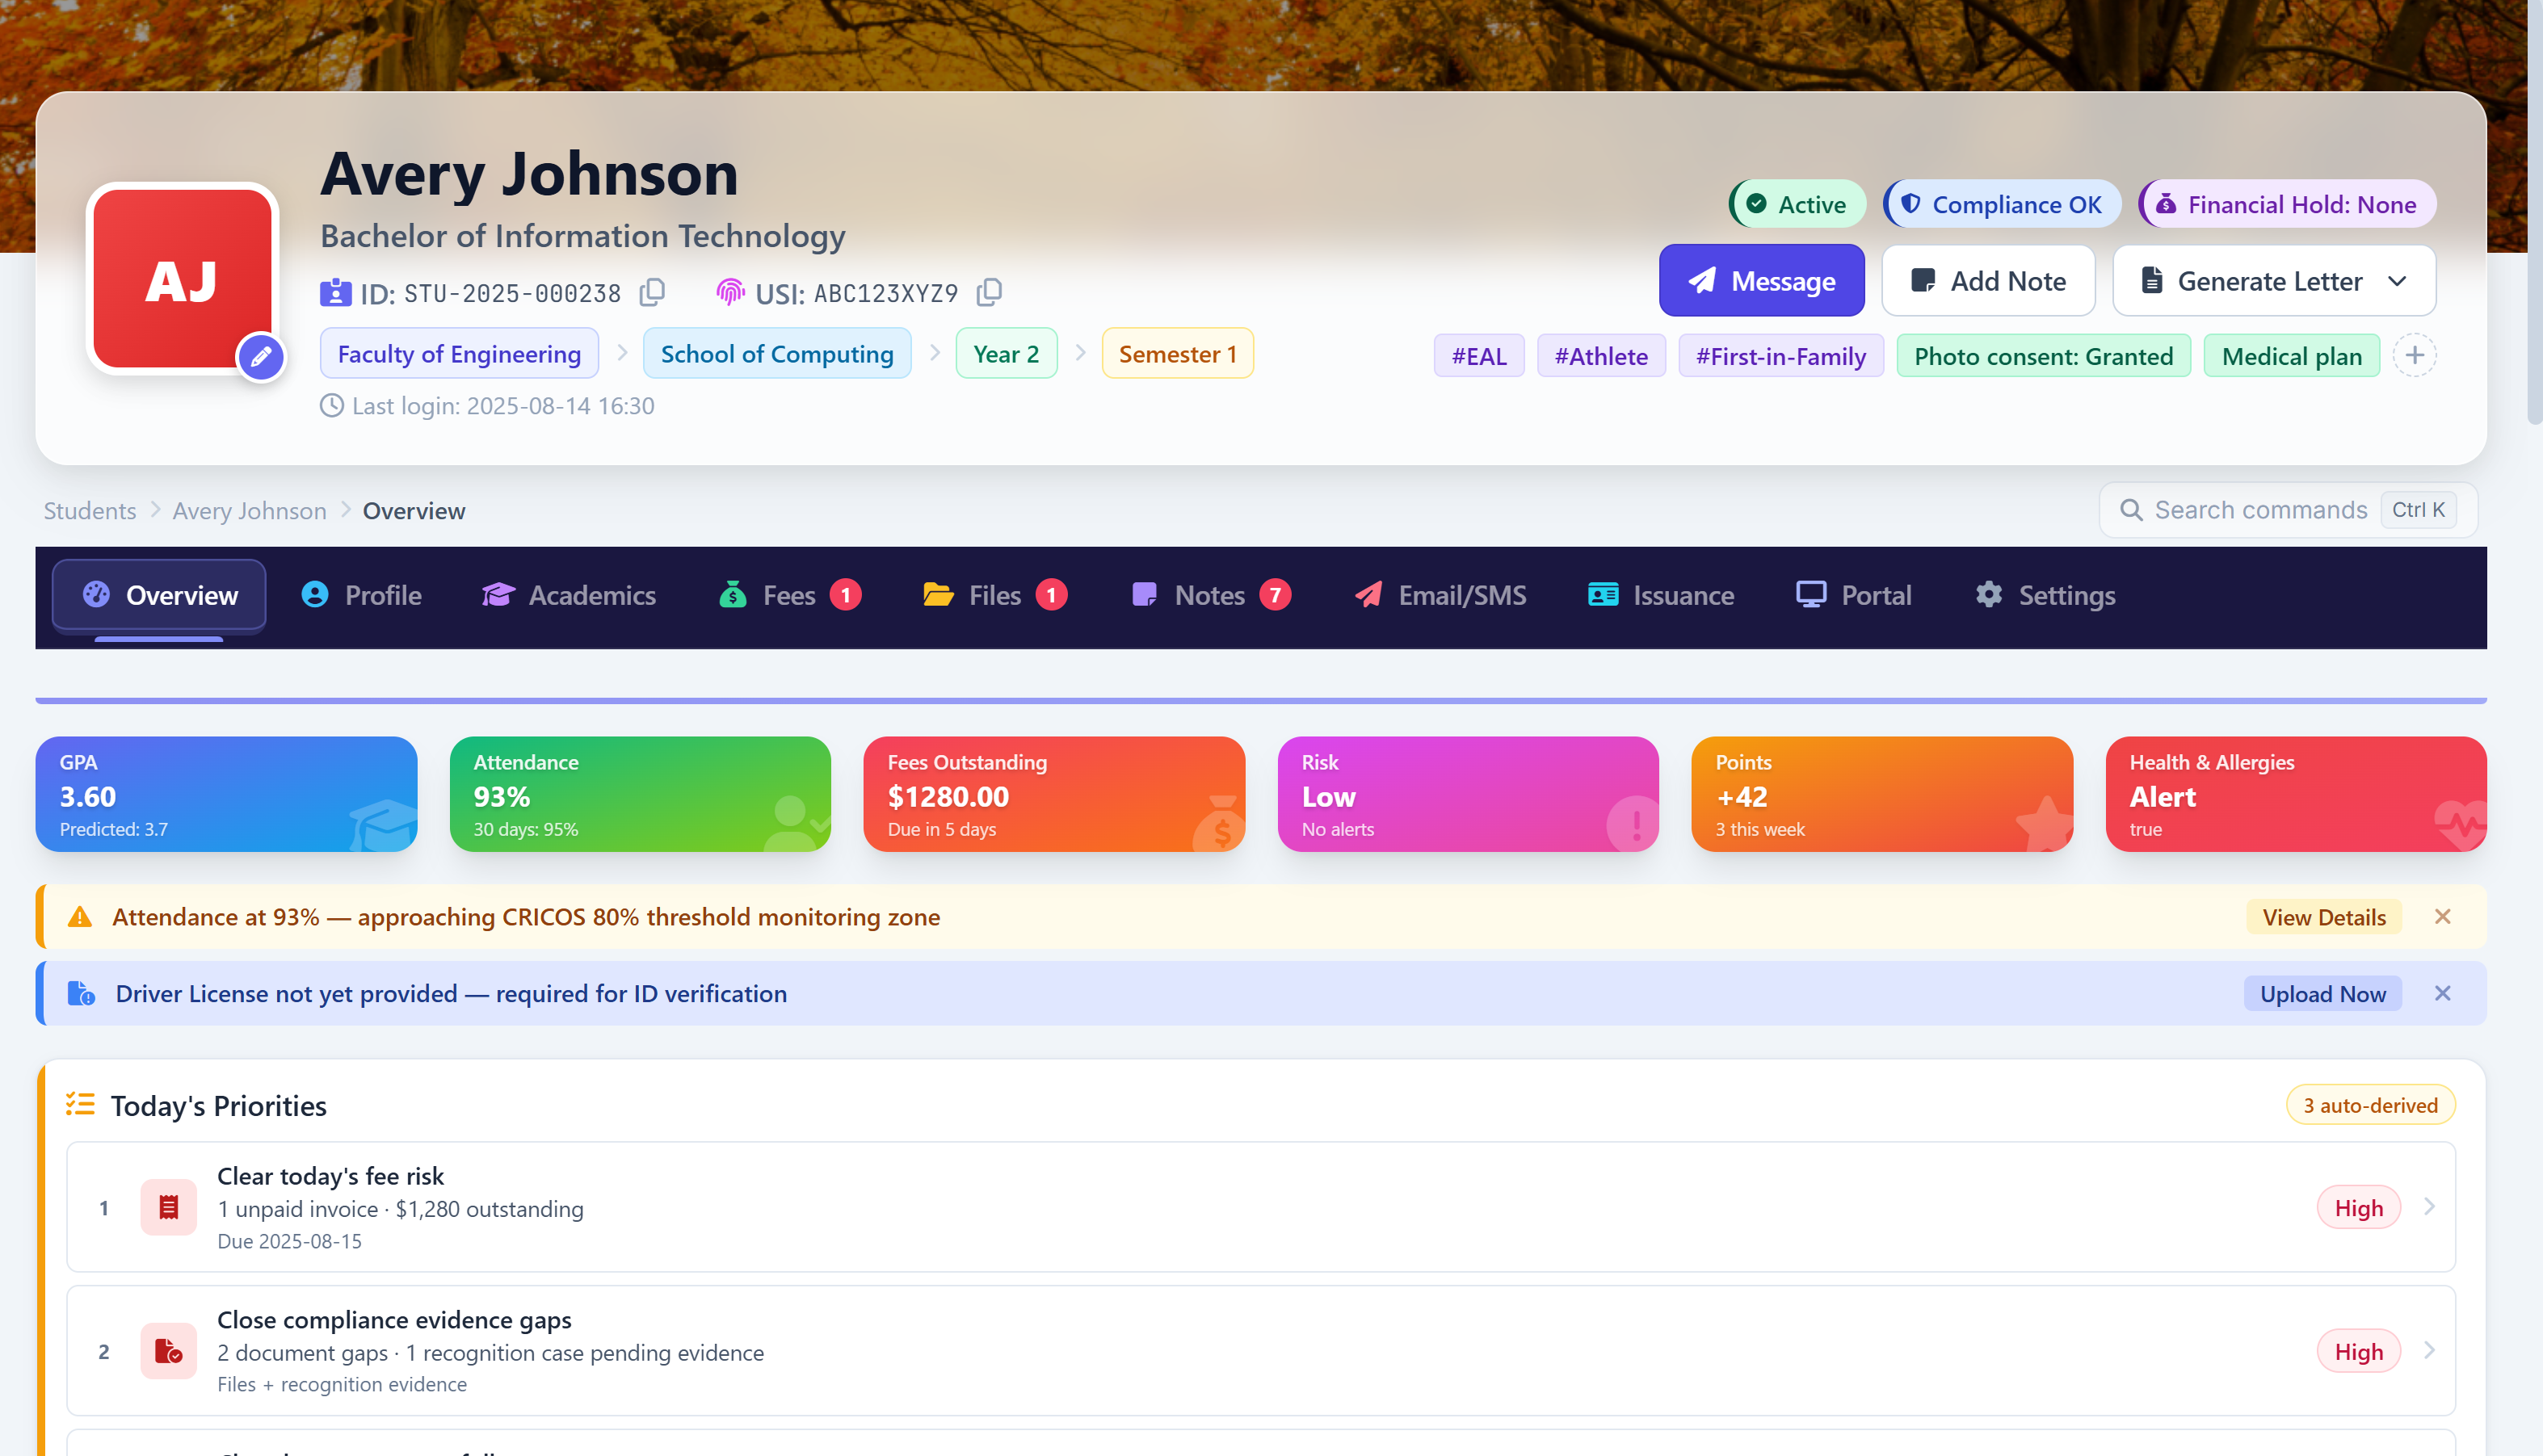Click the Add Note button
This screenshot has height=1456, width=2543.
pos(1988,281)
